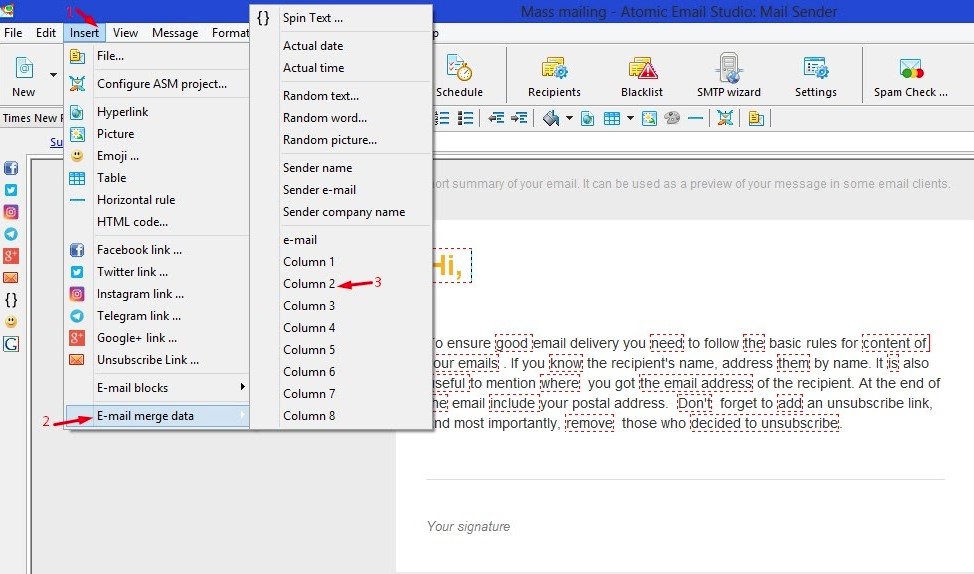Click Twitter icon in left sidebar
Viewport: 974px width, 574px height.
tap(11, 190)
